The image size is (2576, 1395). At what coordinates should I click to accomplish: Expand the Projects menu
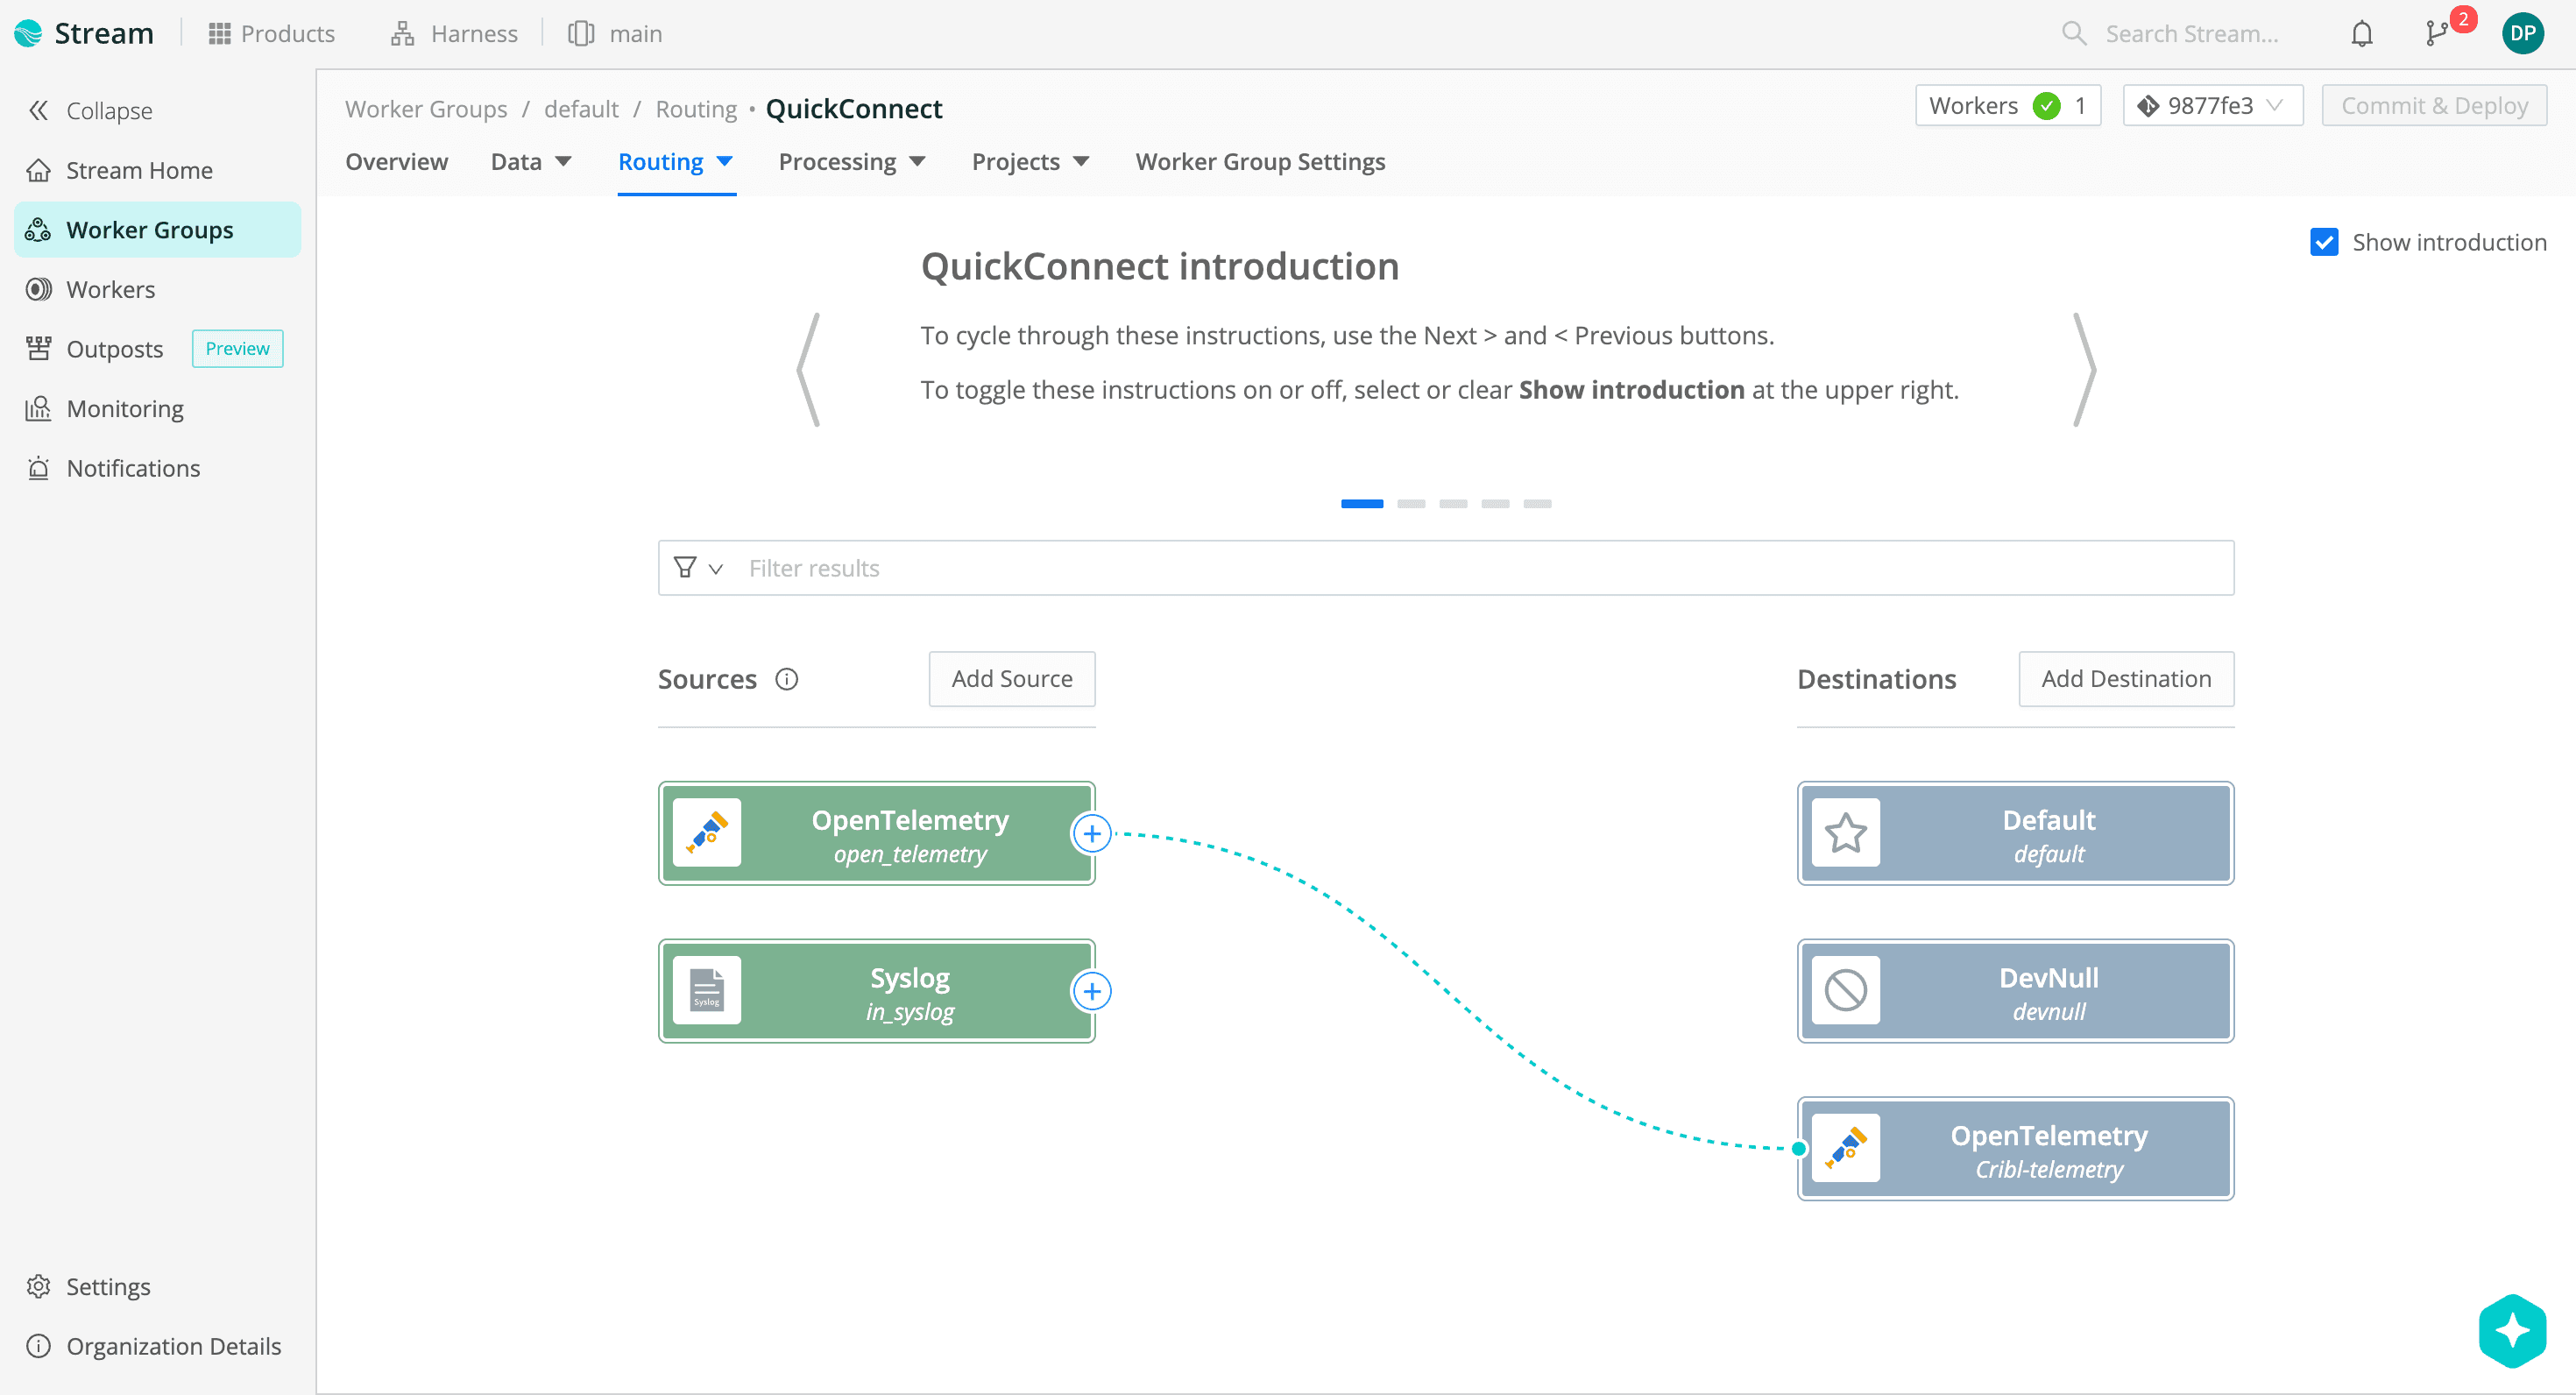1030,161
